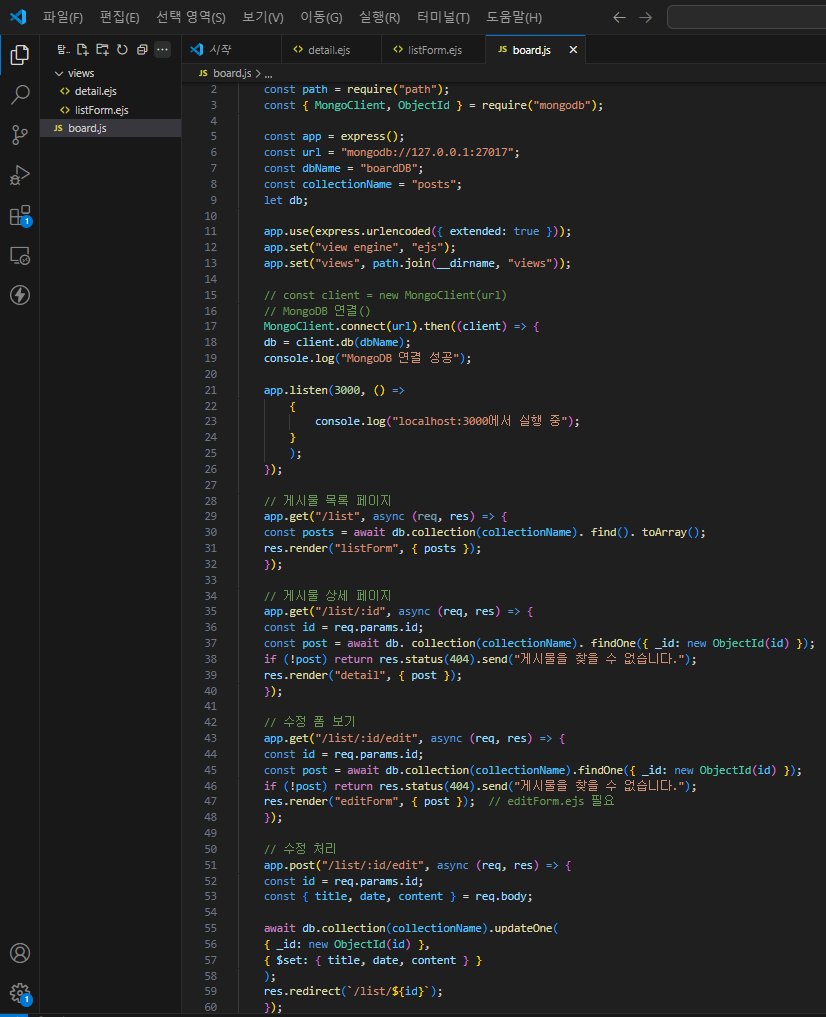Click line number 29 in the gutter

coord(211,516)
